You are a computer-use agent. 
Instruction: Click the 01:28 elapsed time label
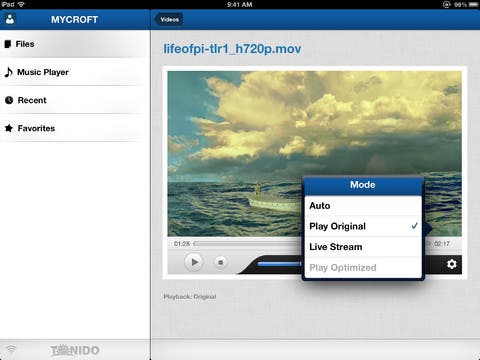[182, 244]
